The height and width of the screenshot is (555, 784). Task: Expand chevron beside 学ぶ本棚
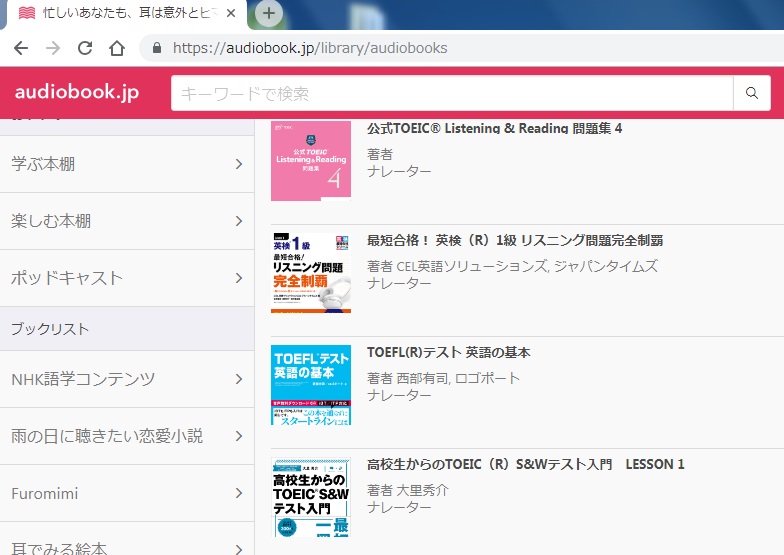click(x=239, y=164)
